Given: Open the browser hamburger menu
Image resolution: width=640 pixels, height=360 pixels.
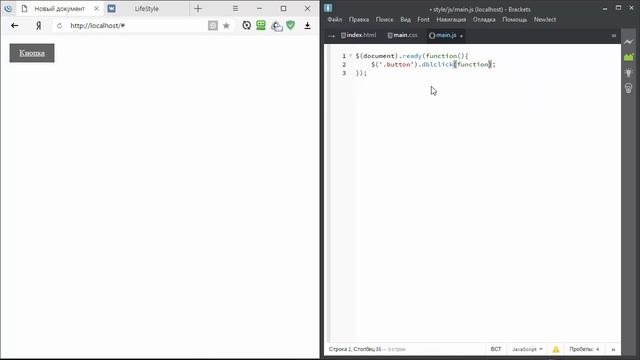Looking at the screenshot, I should point(236,9).
